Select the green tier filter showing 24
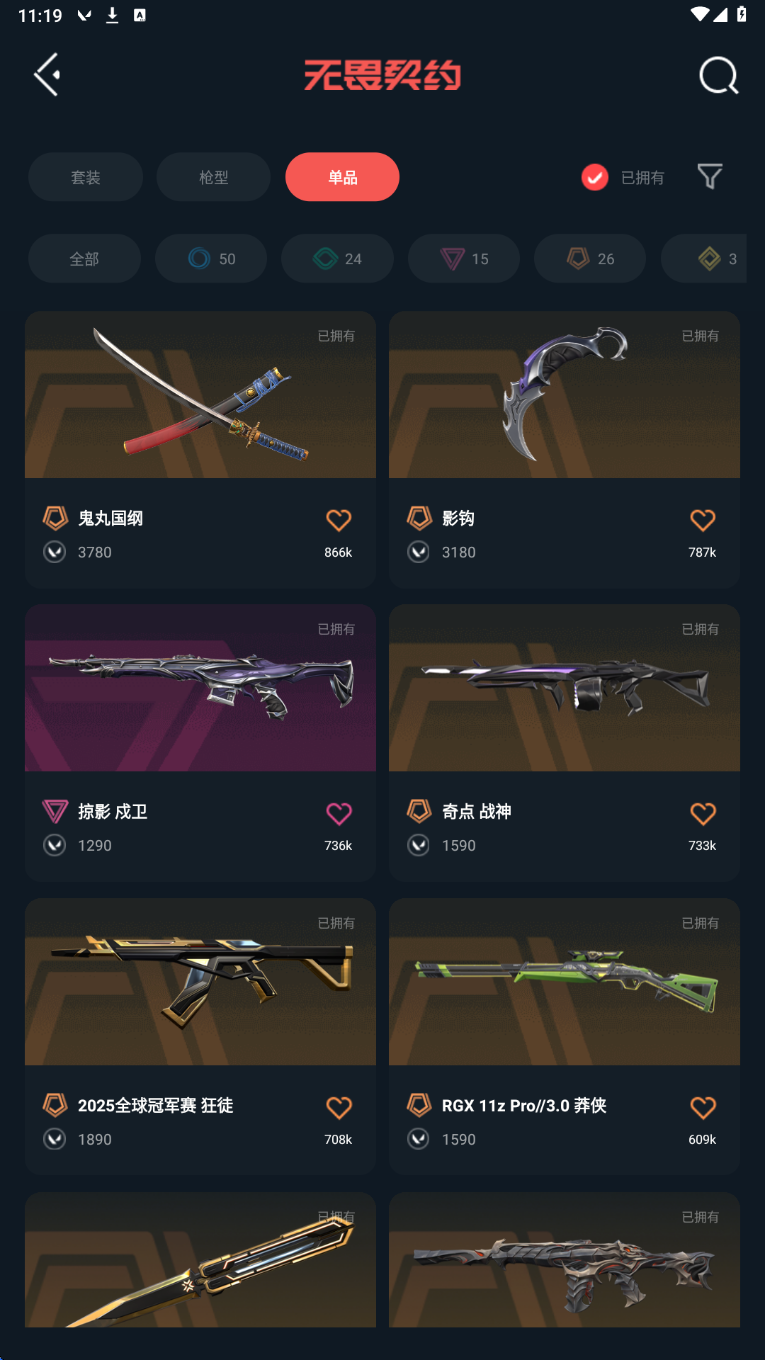 [x=337, y=259]
